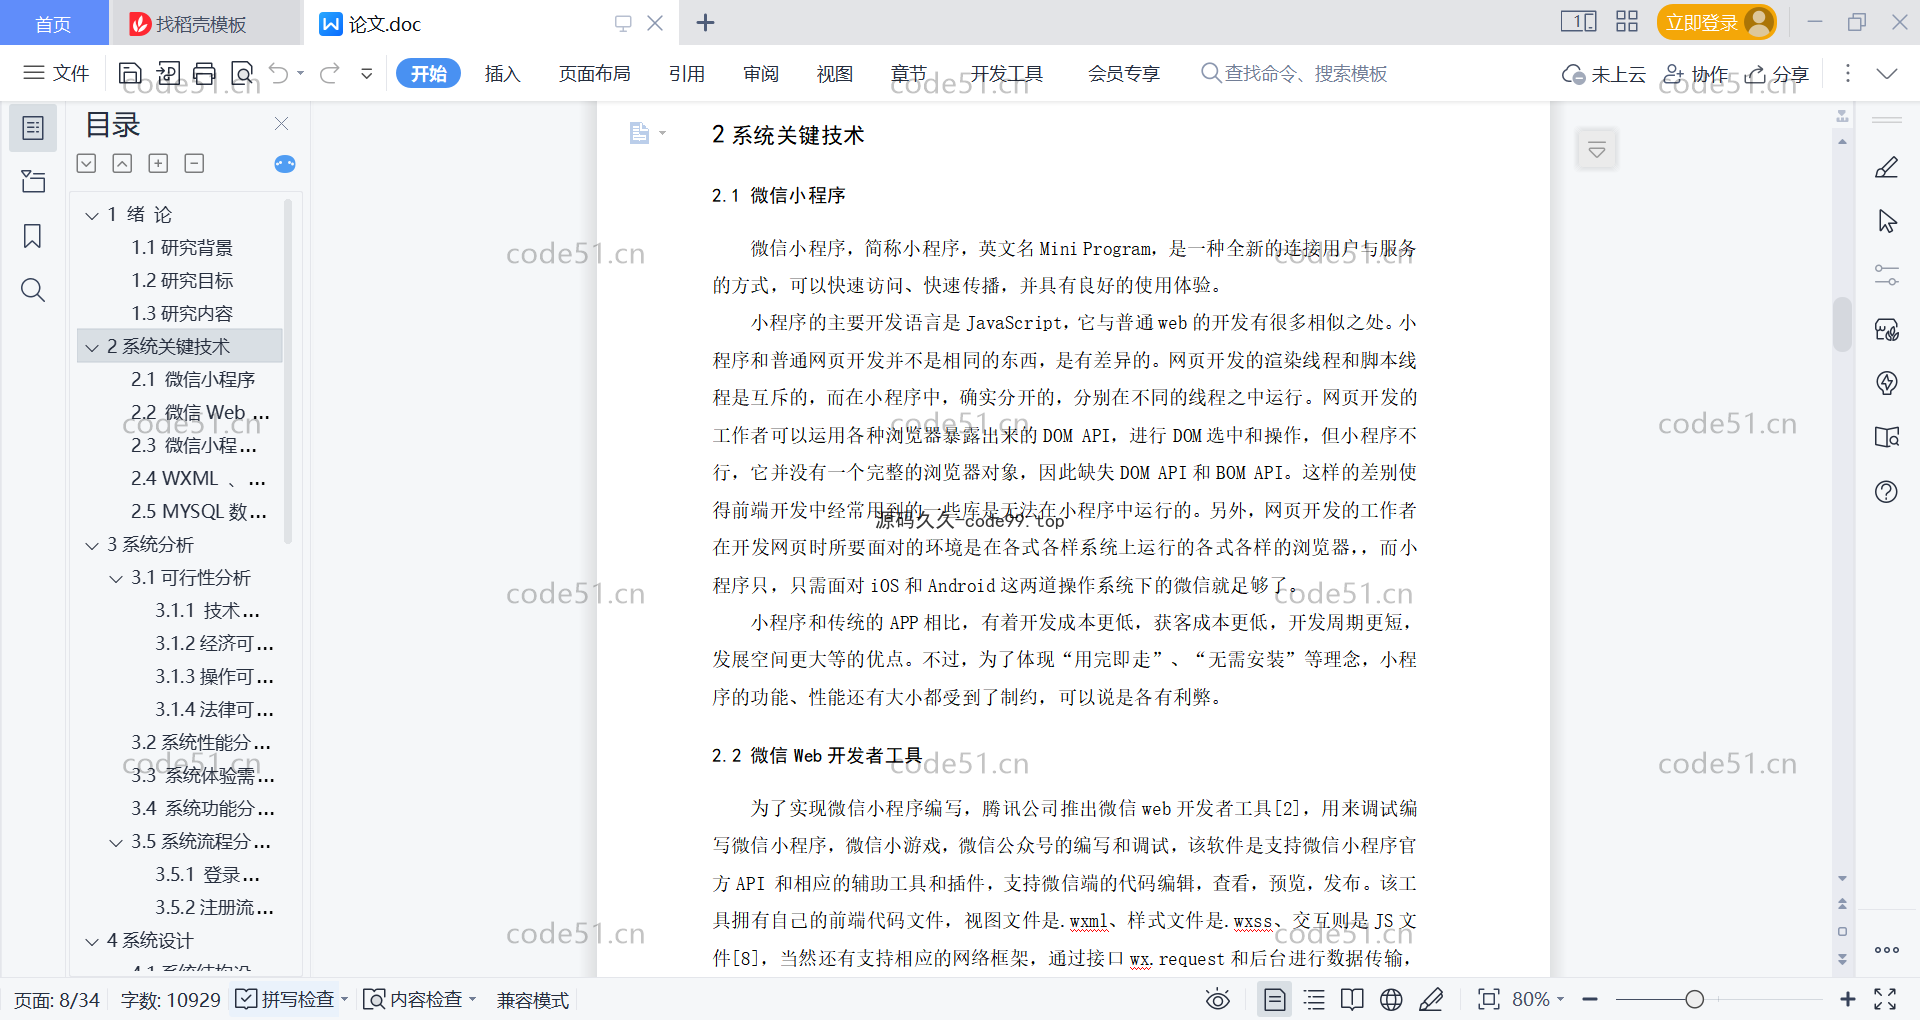This screenshot has width=1920, height=1020.
Task: Click the settings sliders icon in right sidebar
Action: tap(1887, 275)
